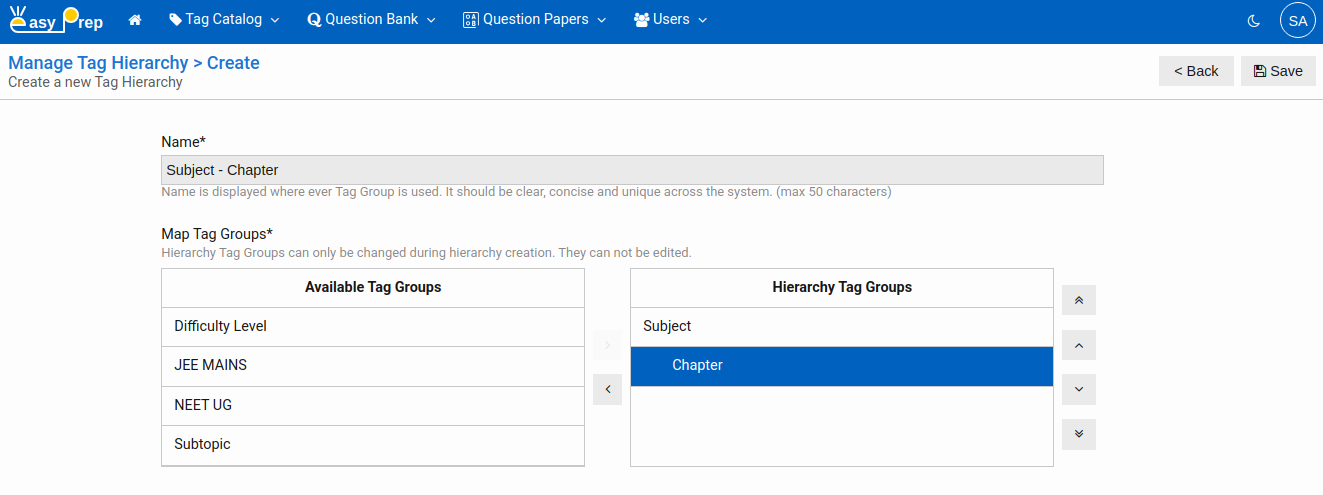The height and width of the screenshot is (495, 1323).
Task: Move Chapter back to available groups
Action: click(607, 390)
